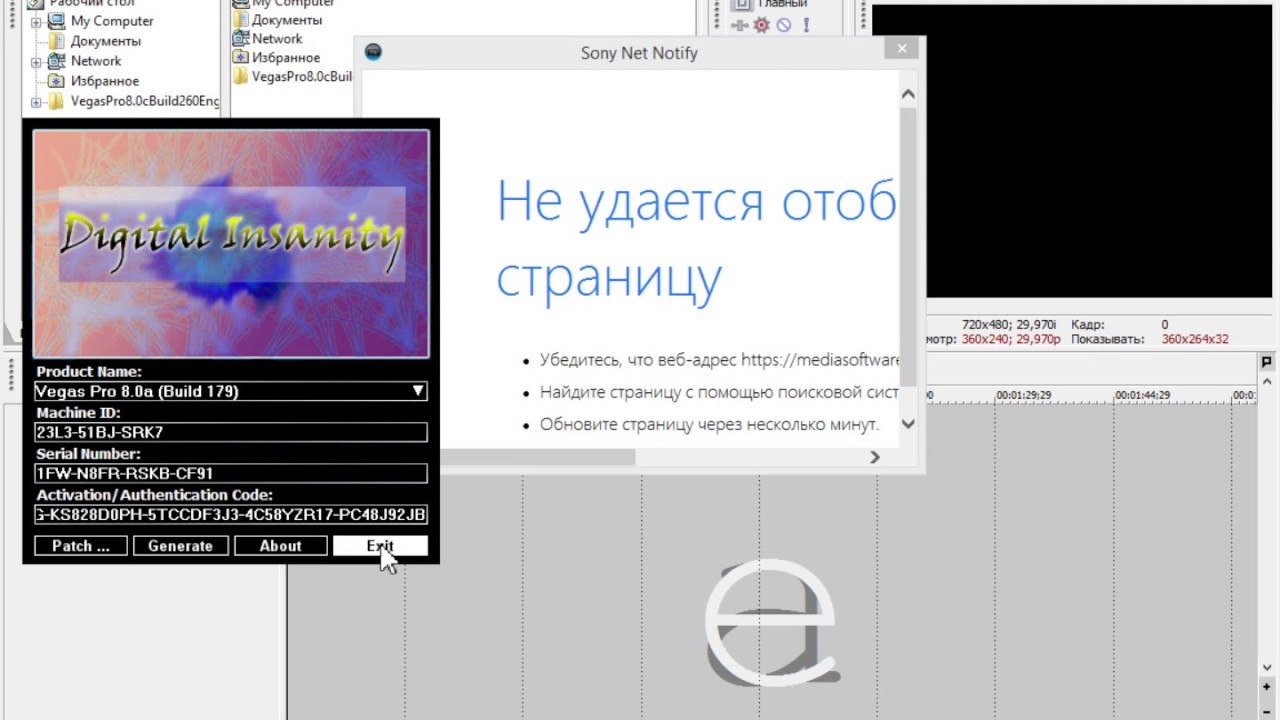Click the Документы name in file list

coord(287,19)
